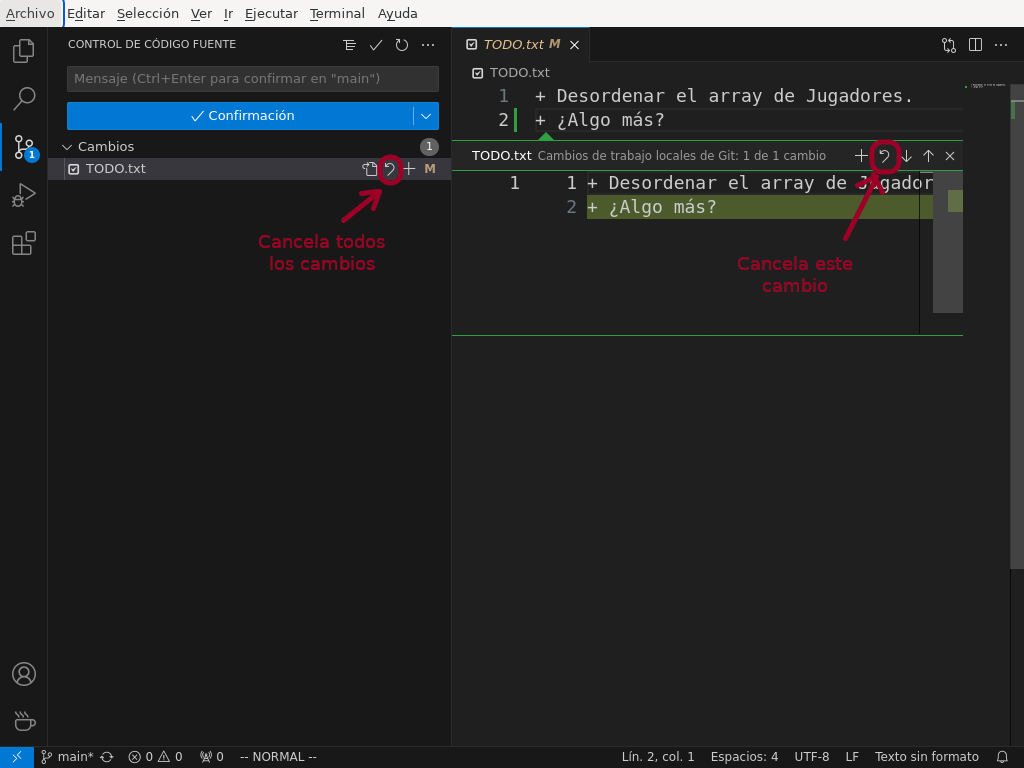Open Ayuda menu

coord(397,14)
